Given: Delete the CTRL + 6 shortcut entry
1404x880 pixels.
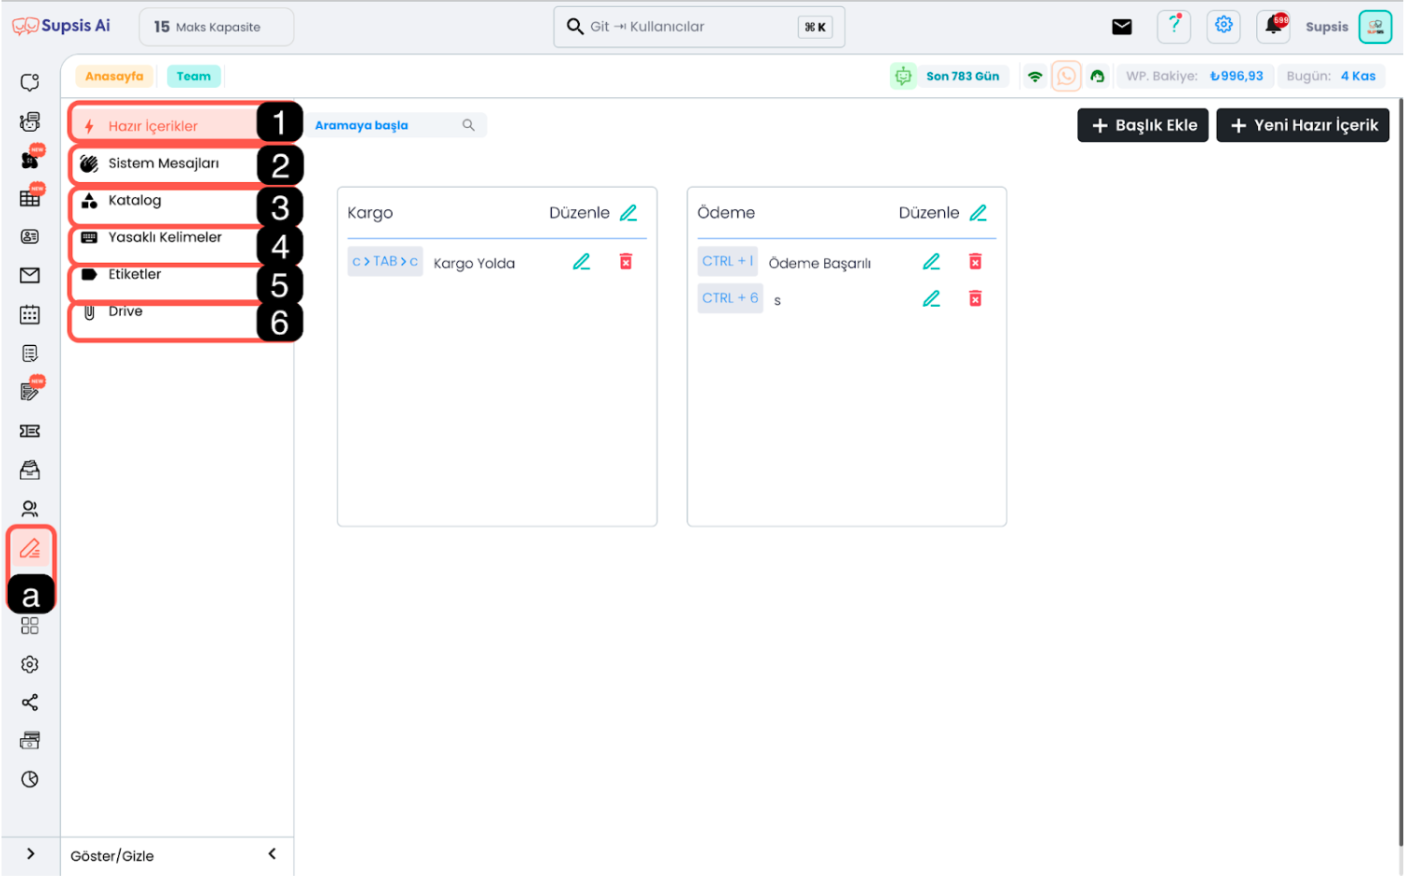Looking at the screenshot, I should click(975, 299).
